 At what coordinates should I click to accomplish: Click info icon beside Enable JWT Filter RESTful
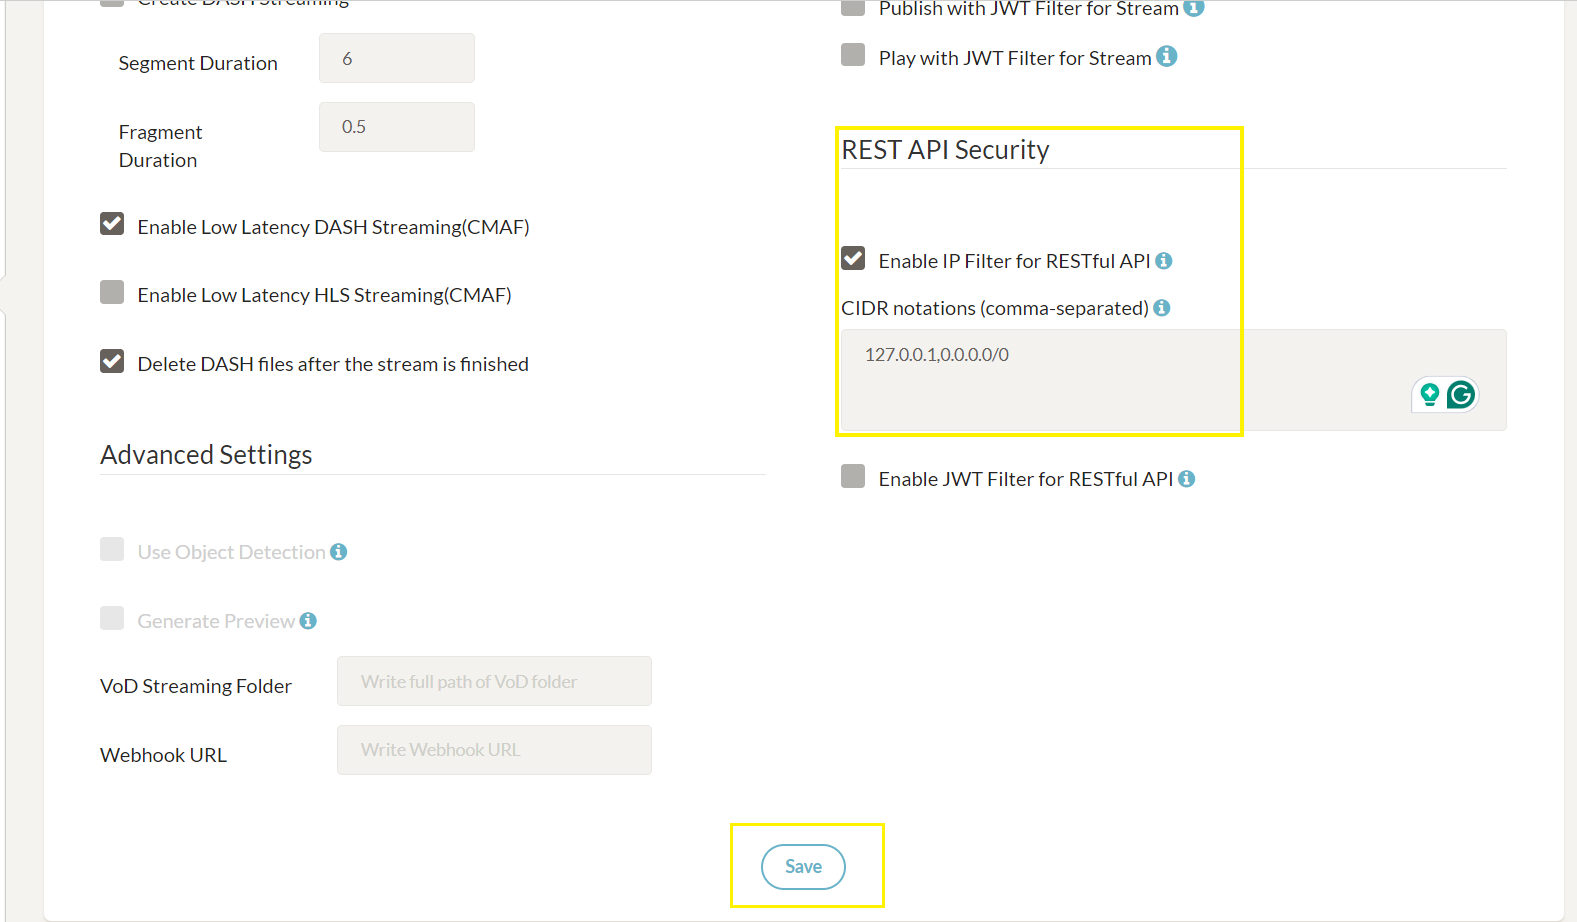click(1186, 479)
